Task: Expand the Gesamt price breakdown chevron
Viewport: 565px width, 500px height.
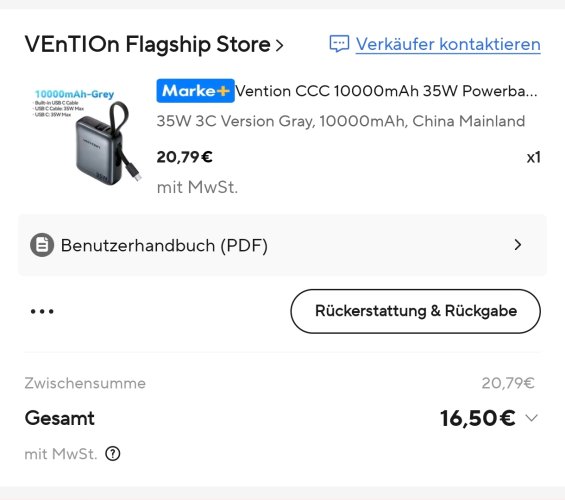Action: point(531,418)
